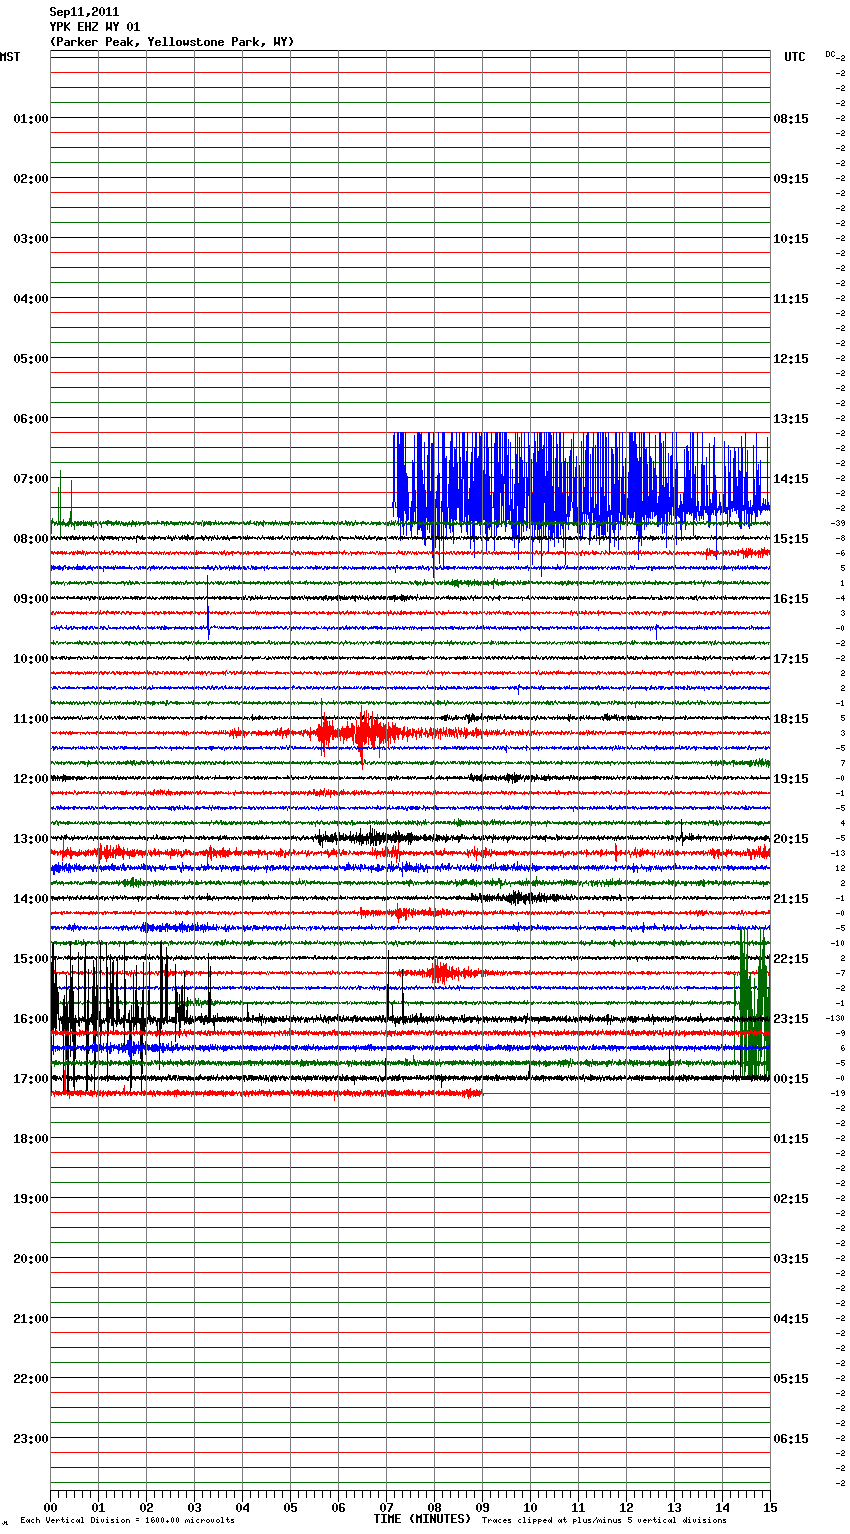Select the 11:00 MST time label
The height and width of the screenshot is (1534, 850).
click(x=30, y=719)
